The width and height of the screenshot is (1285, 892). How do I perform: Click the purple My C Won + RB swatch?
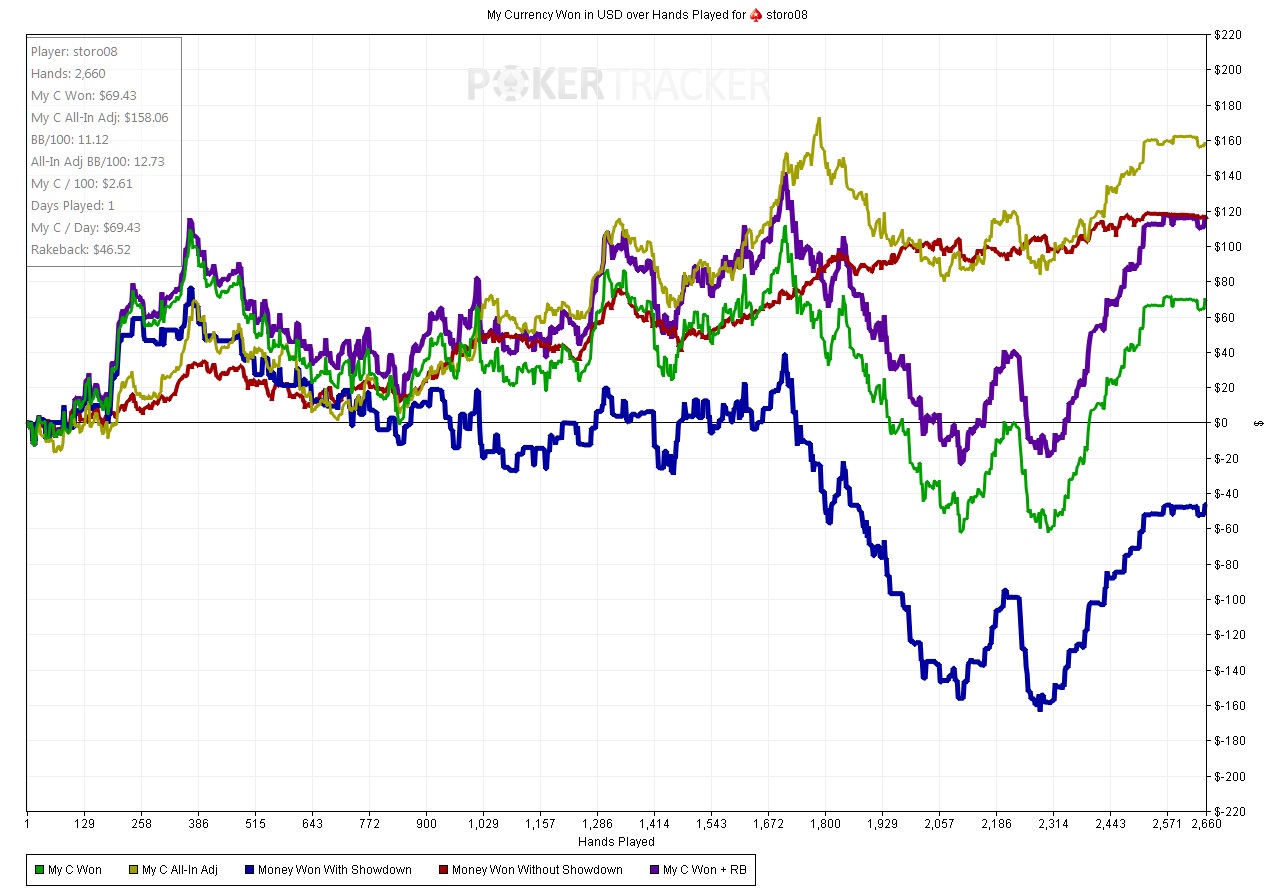point(654,870)
